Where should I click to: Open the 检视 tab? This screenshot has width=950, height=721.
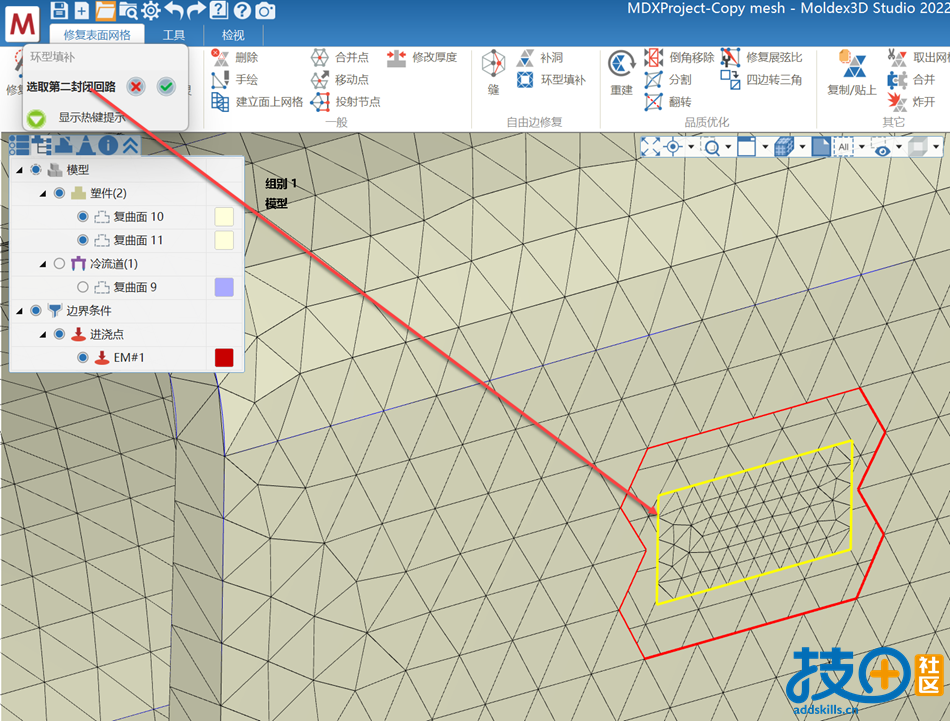point(233,35)
